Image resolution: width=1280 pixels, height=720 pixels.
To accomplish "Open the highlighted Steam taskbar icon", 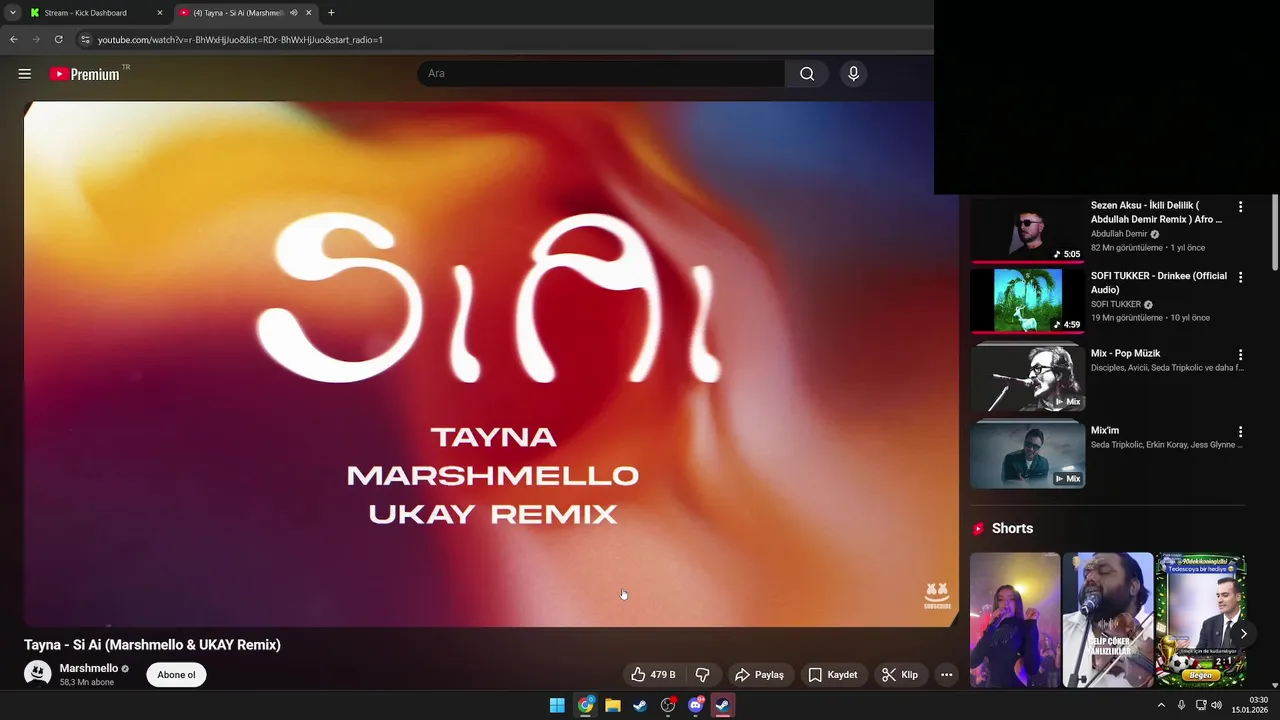I will click(722, 705).
